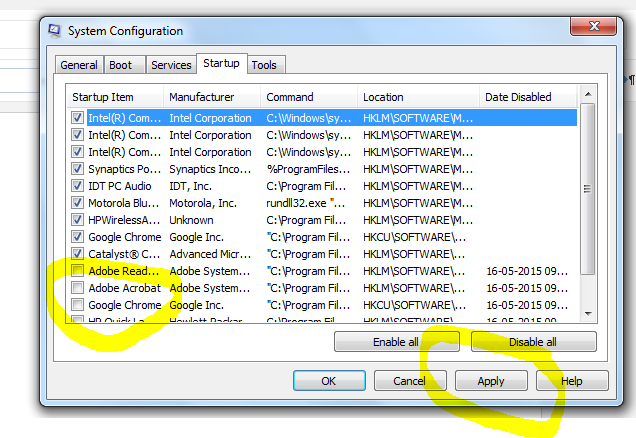This screenshot has height=438, width=636.
Task: Sort by Manufacturer column header
Action: coord(212,97)
